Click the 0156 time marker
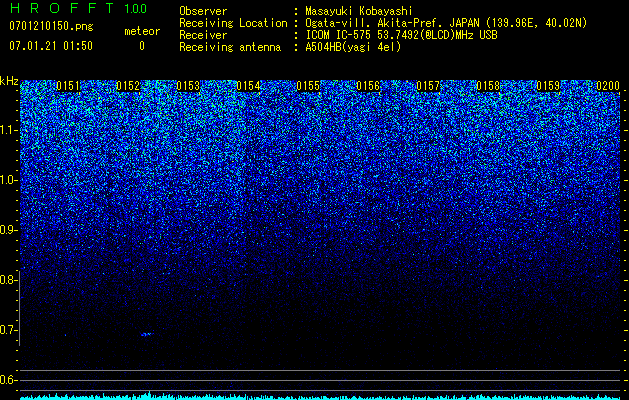Image resolution: width=629 pixels, height=400 pixels. 368,86
